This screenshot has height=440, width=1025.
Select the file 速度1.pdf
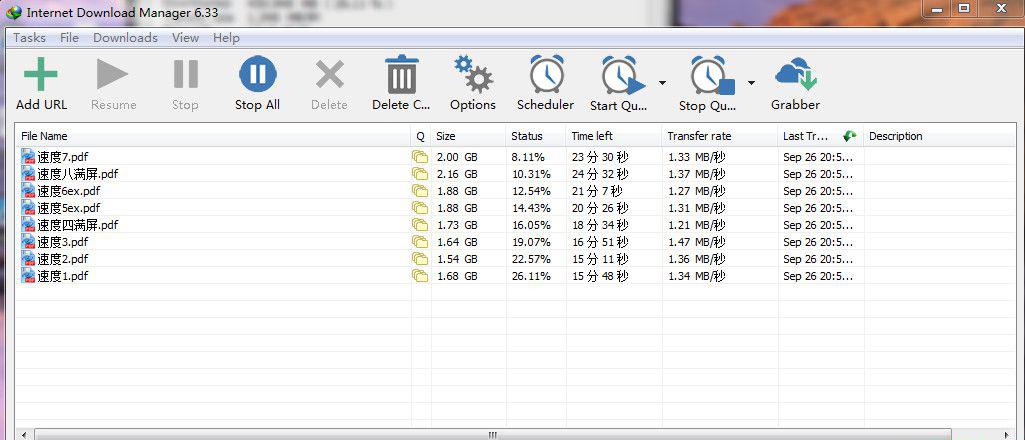click(x=63, y=276)
